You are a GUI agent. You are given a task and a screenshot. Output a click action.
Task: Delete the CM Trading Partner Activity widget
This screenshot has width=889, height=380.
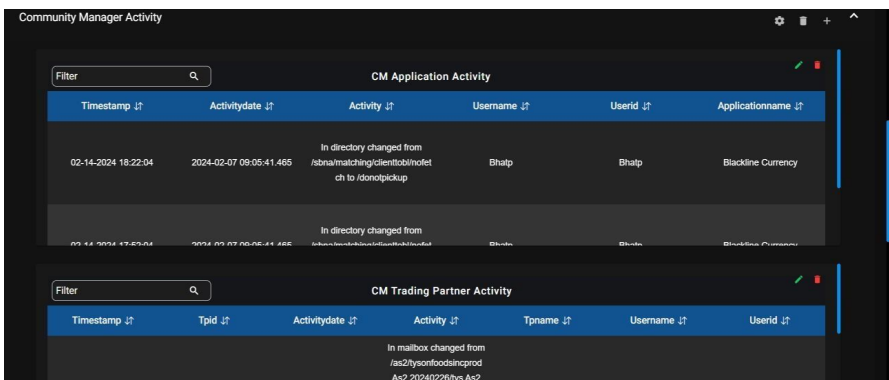click(817, 280)
